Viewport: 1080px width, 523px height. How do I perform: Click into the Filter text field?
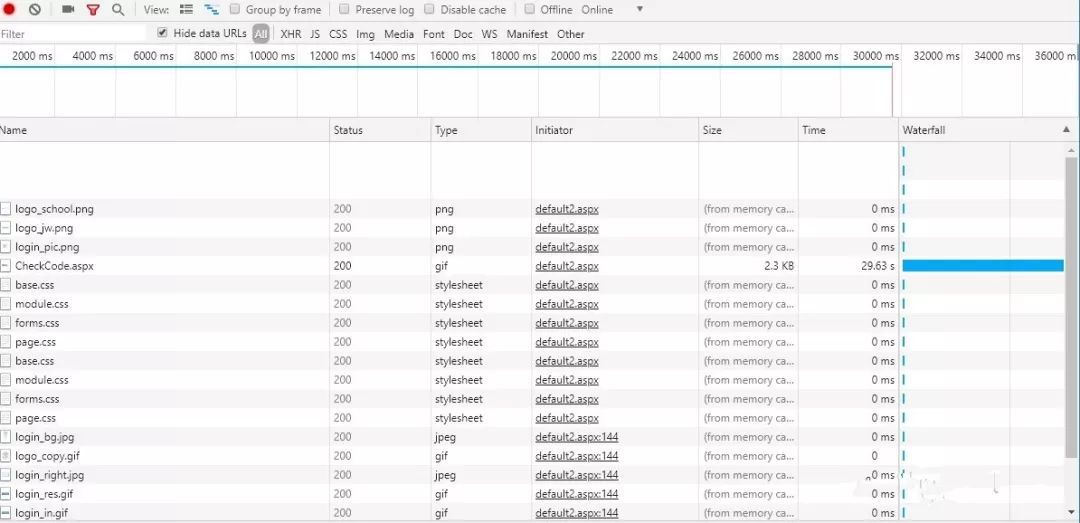70,34
